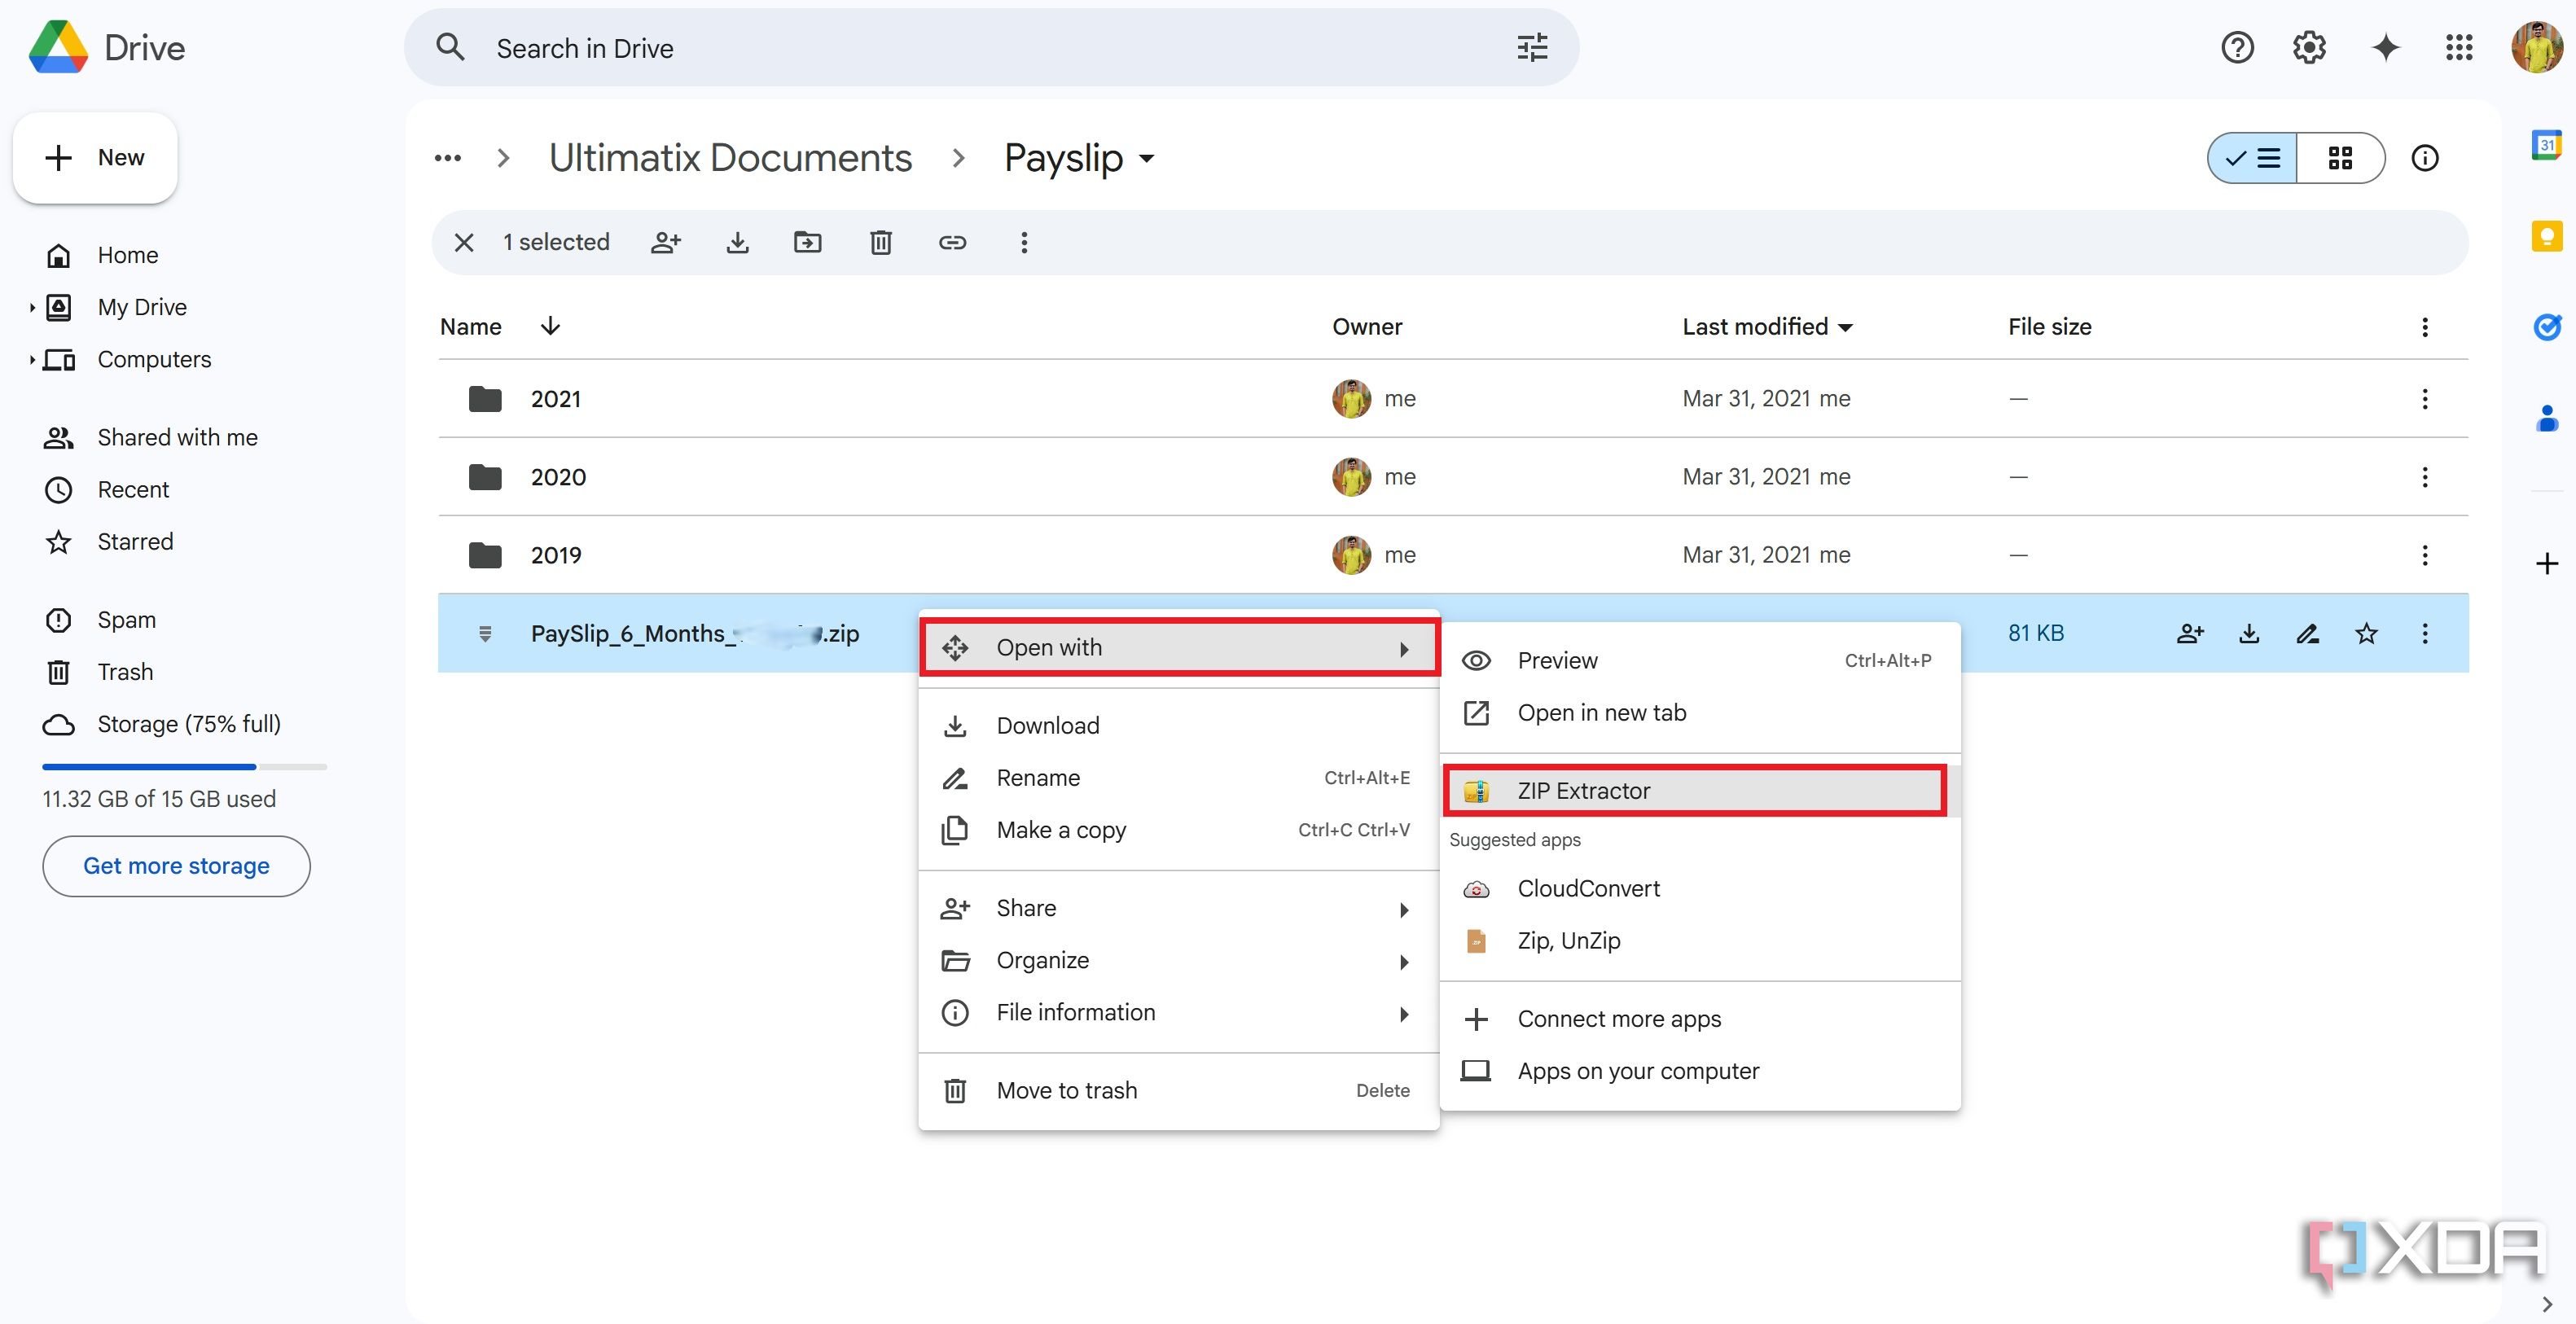Open search filter options icon
The height and width of the screenshot is (1324, 2576).
coord(1532,48)
